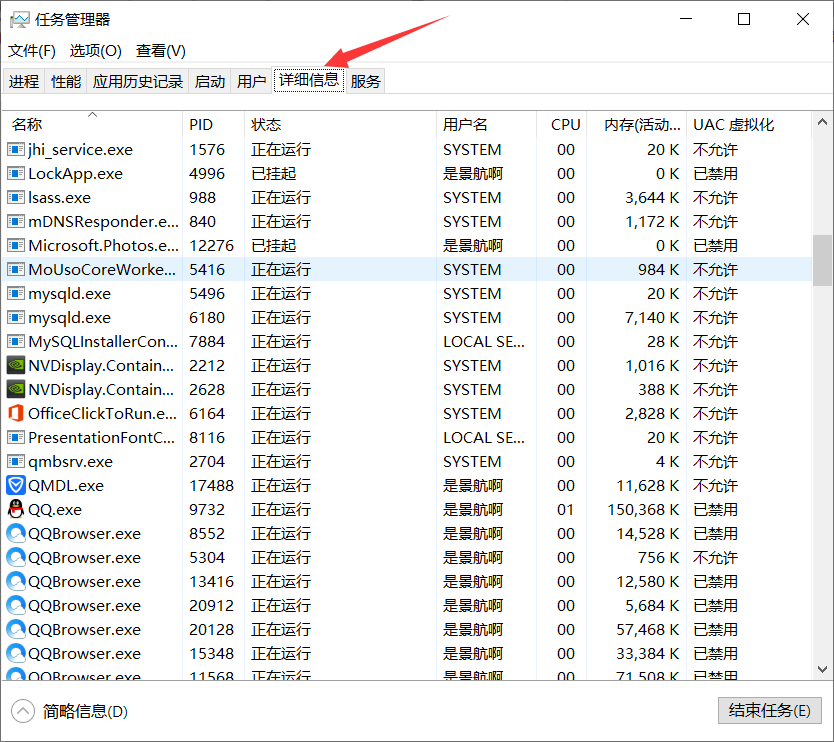Click the mysqld.exe process icon

pyautogui.click(x=15, y=293)
